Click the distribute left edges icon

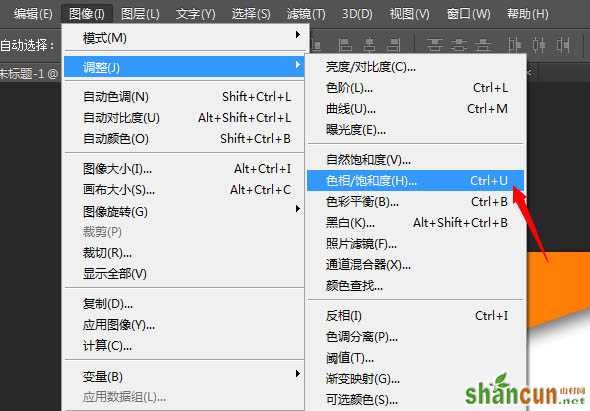514,46
